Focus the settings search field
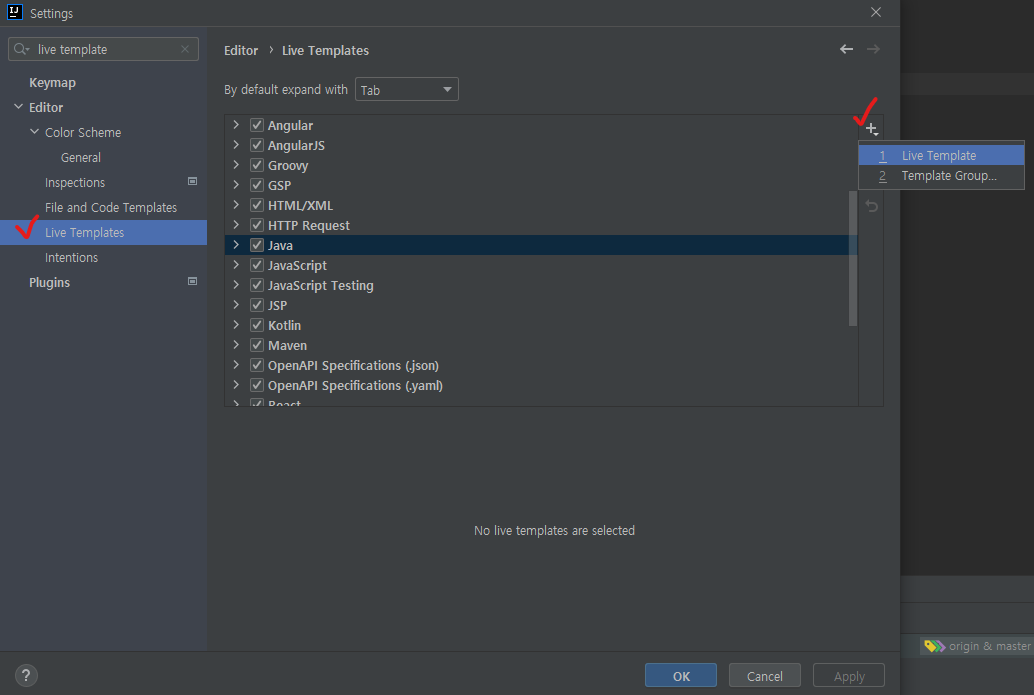The width and height of the screenshot is (1034, 695). 104,49
